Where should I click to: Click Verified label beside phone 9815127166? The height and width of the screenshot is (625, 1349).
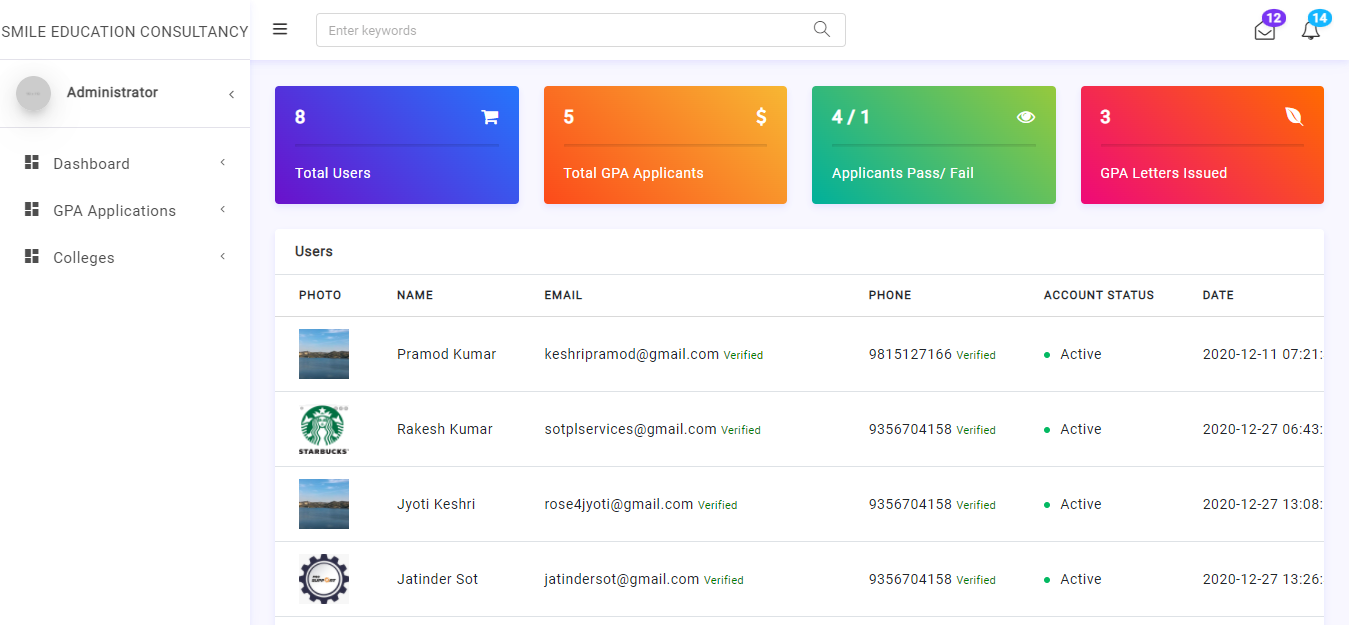(976, 355)
